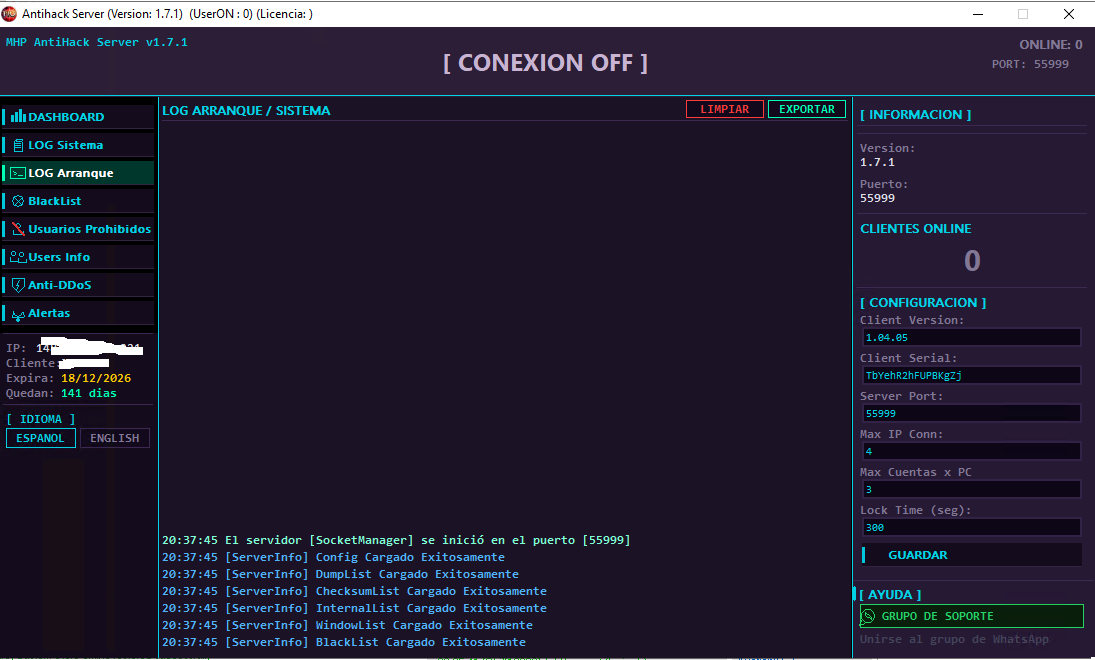Click the 'LOG ARRANQUE / SISTEMA' heading
The image size is (1095, 660).
[246, 110]
